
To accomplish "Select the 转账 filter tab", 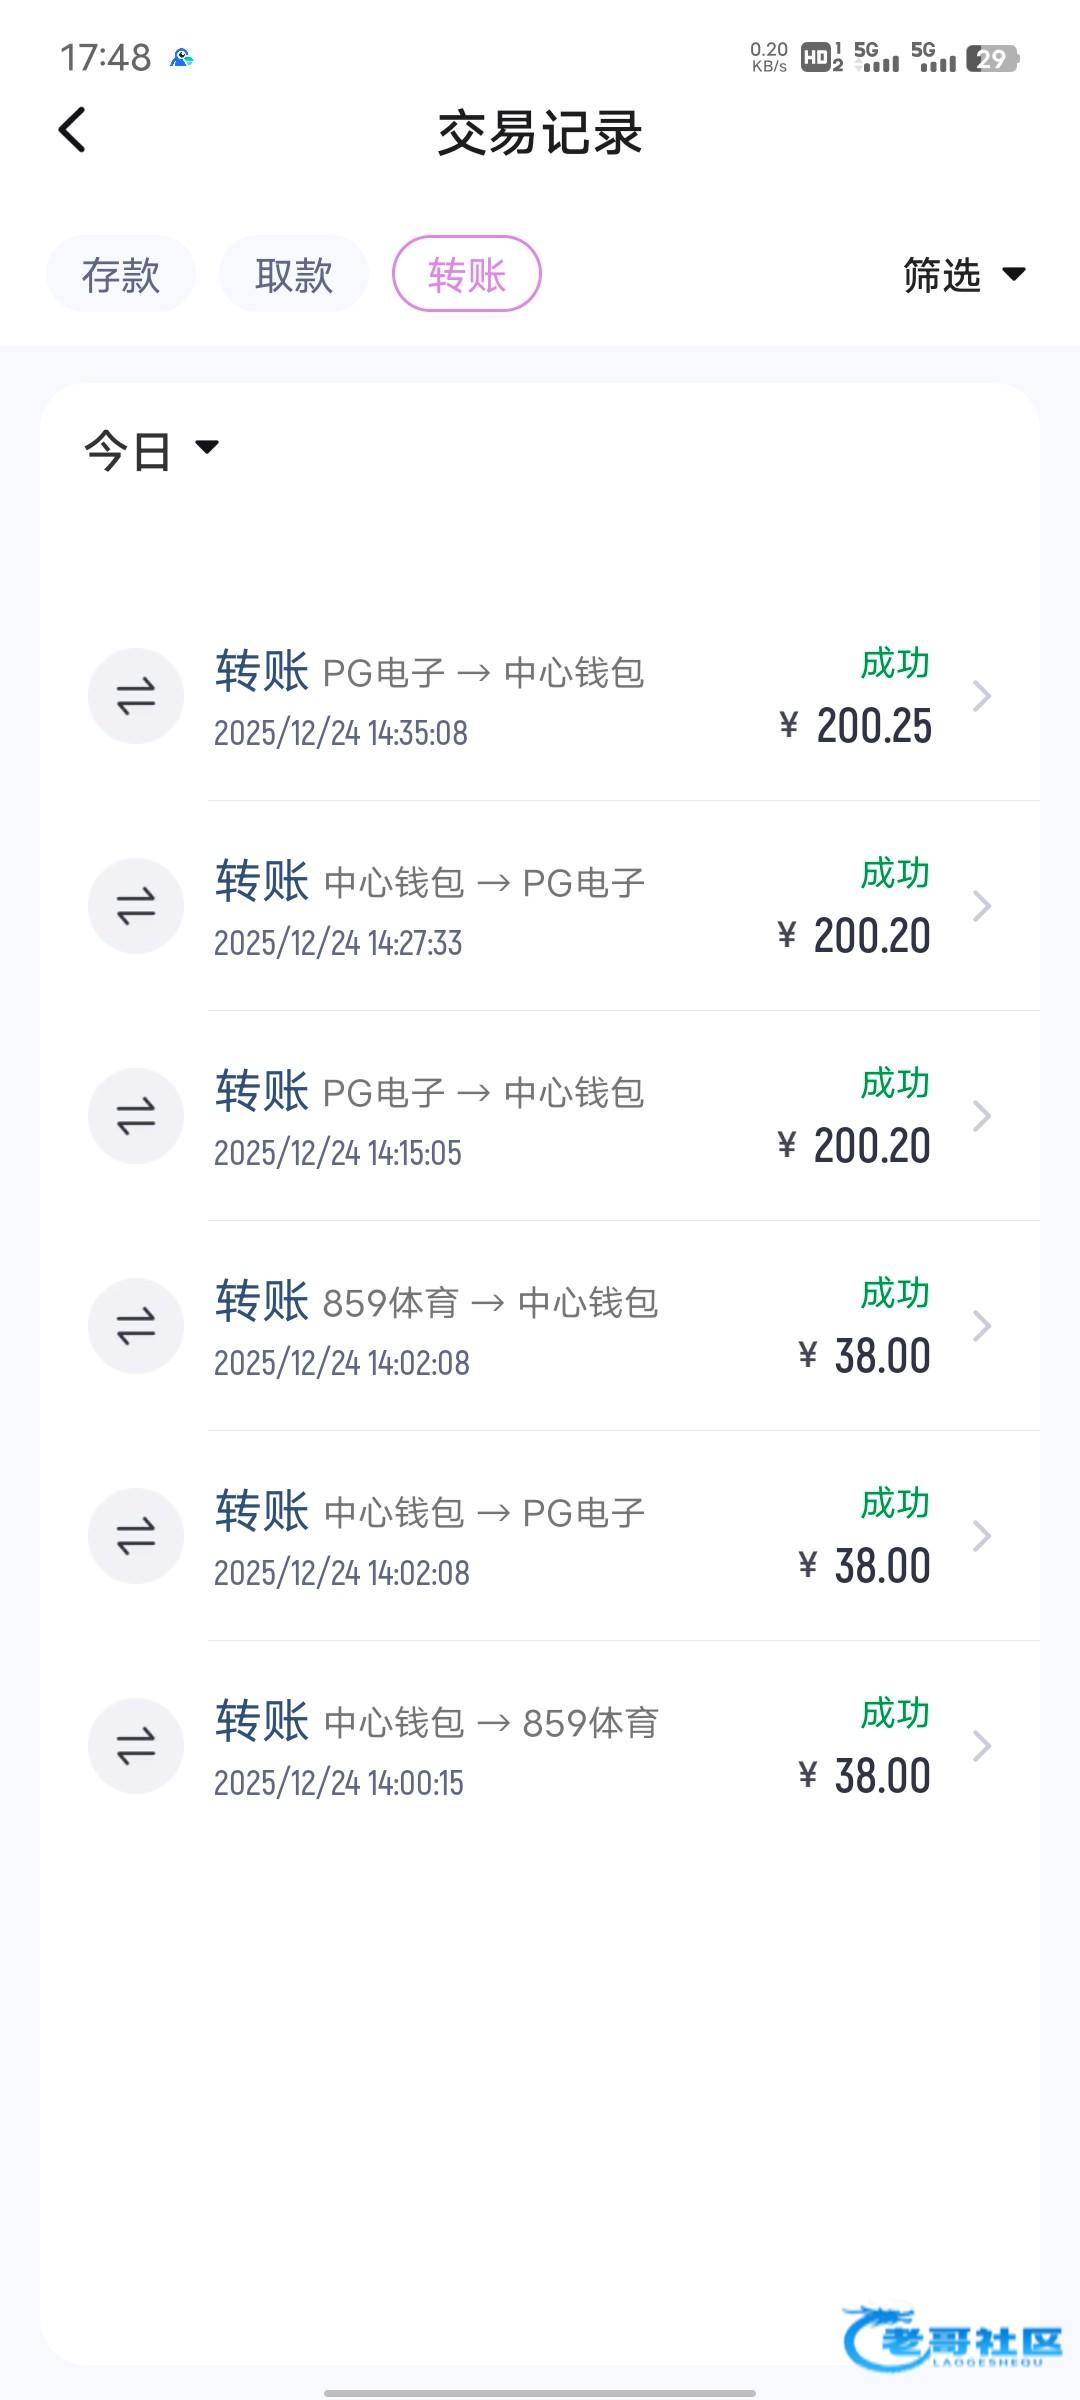I will 467,274.
